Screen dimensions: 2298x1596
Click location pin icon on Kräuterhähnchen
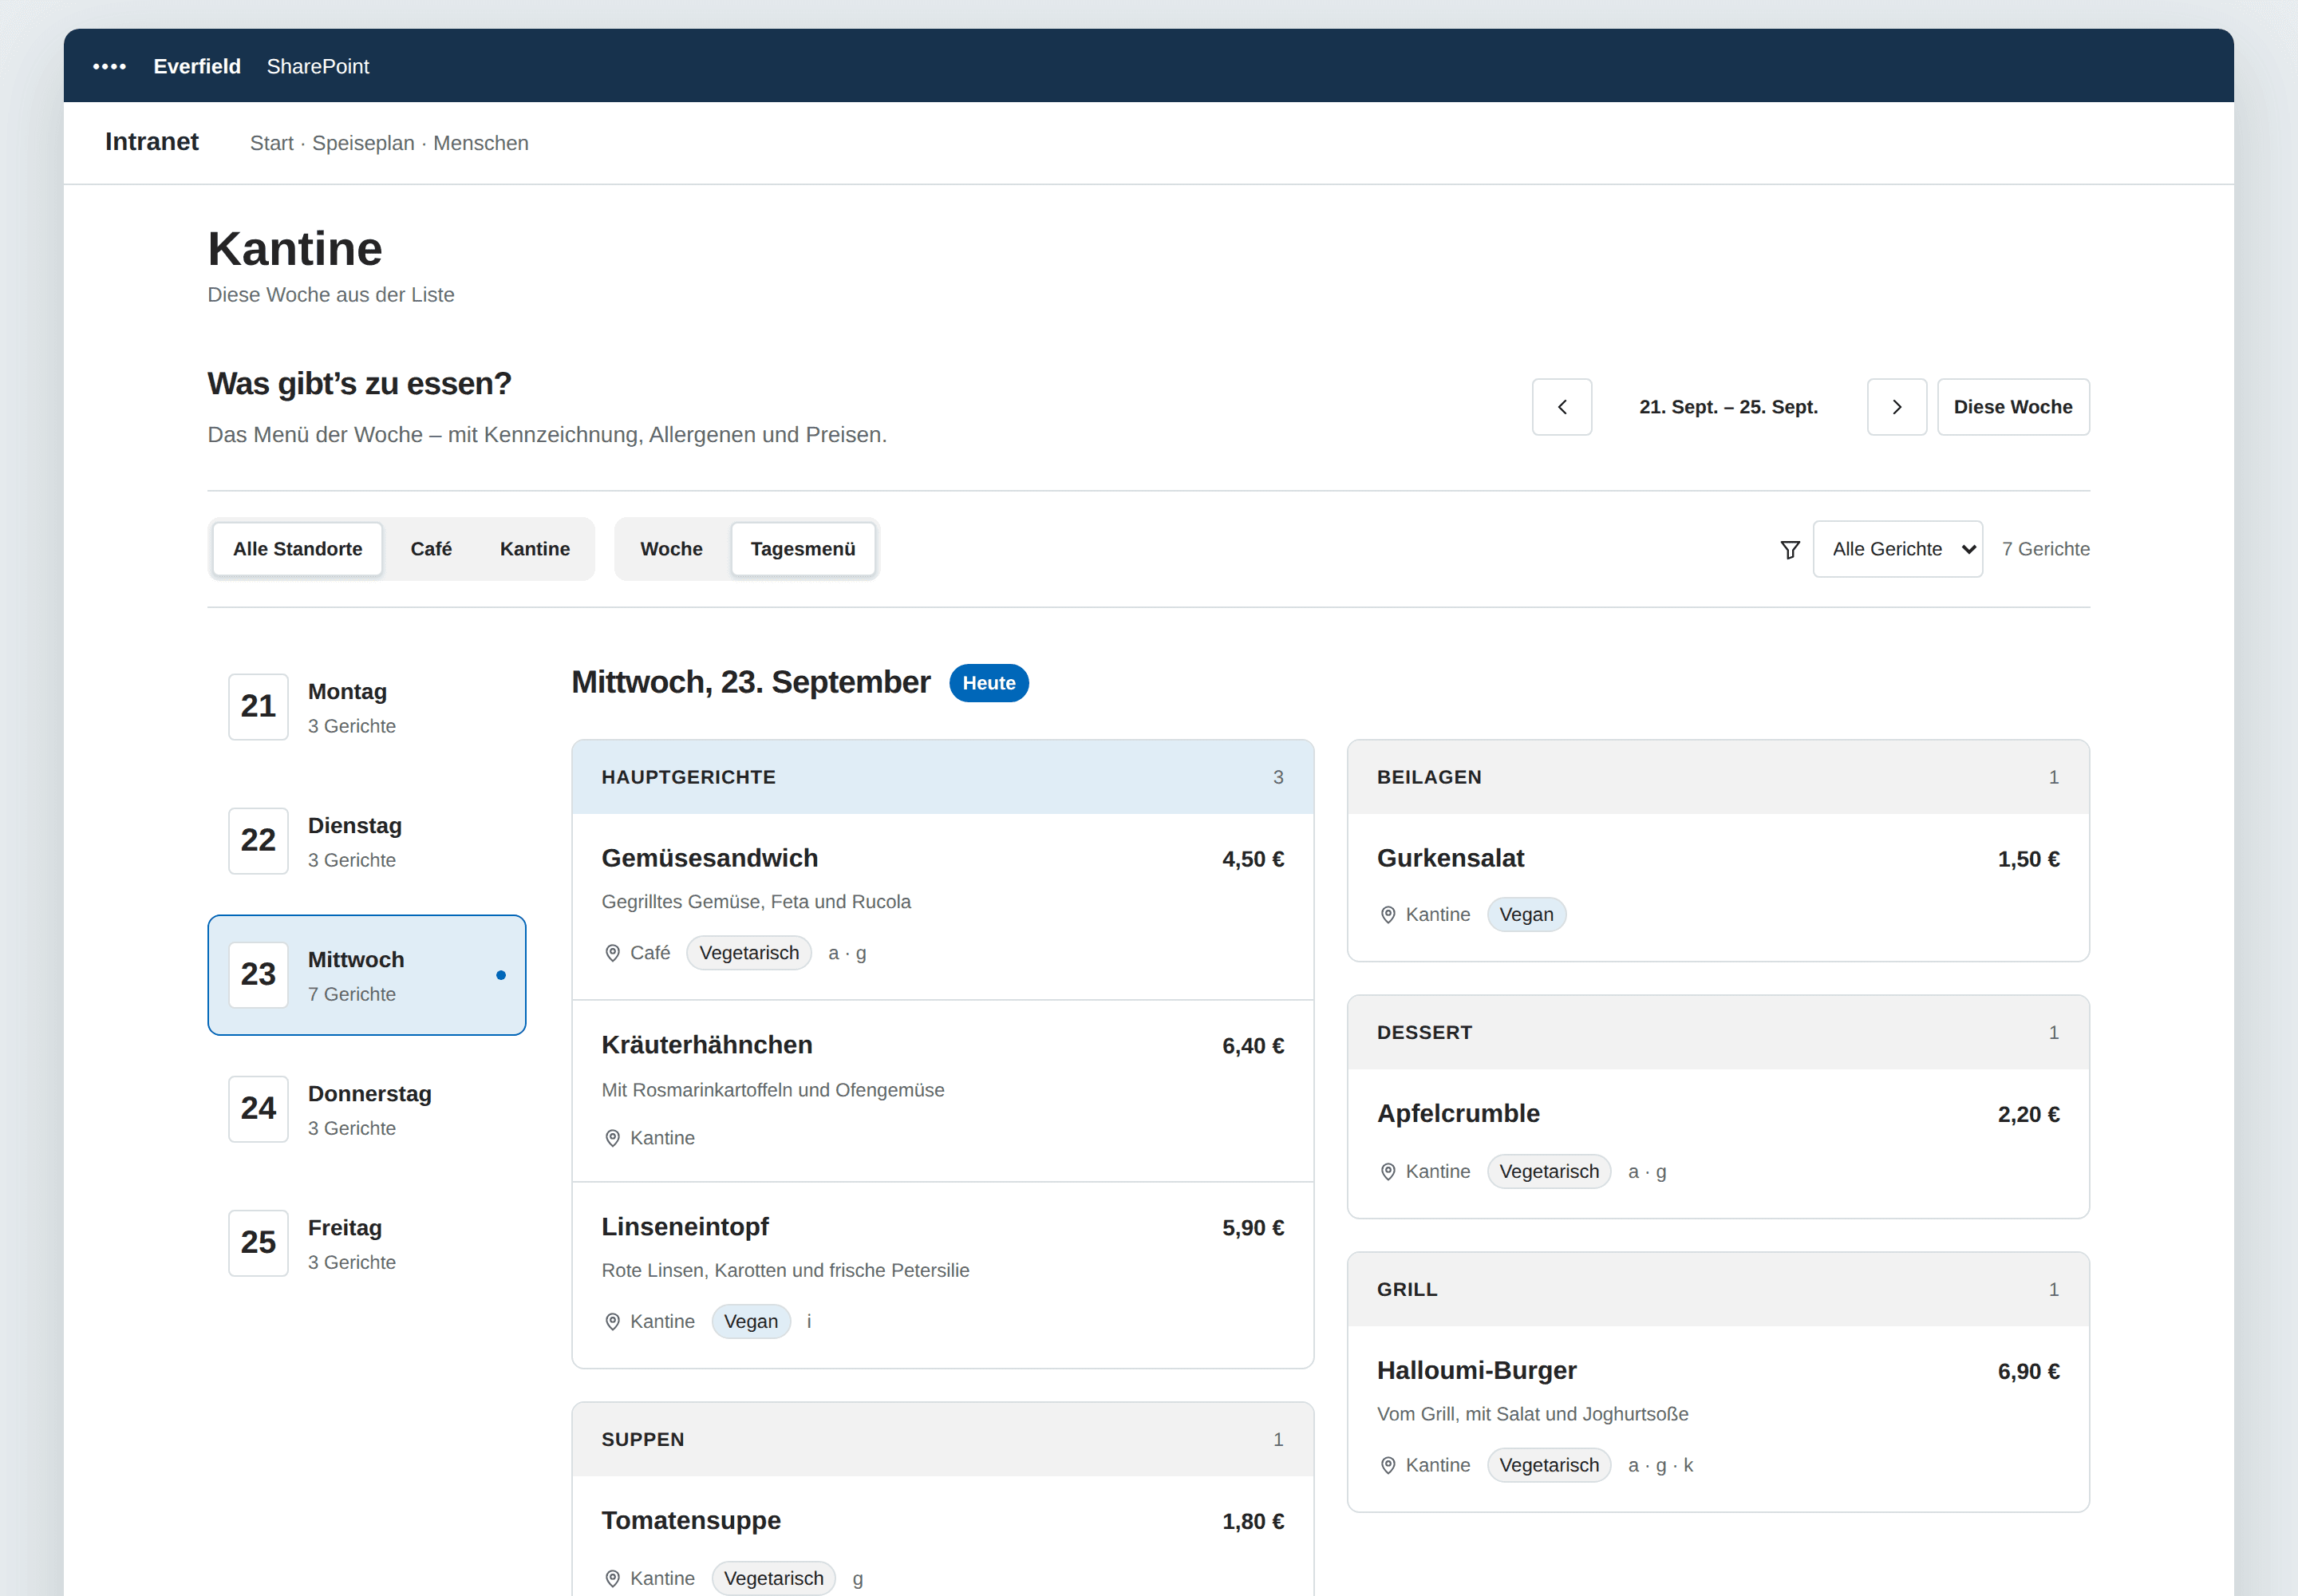612,1138
